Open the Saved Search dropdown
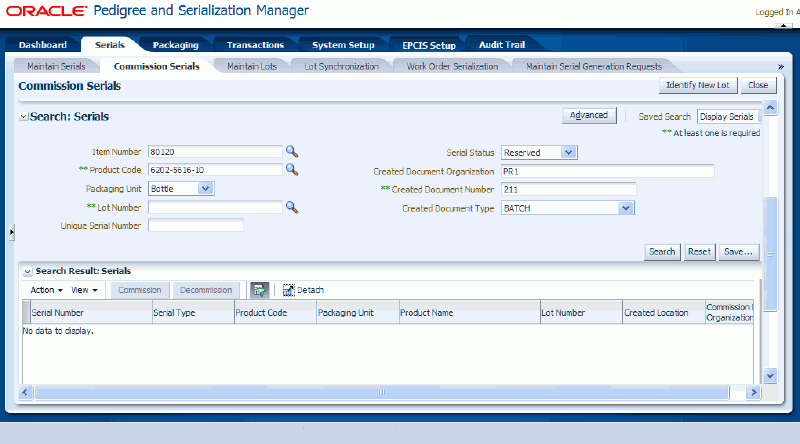This screenshot has height=444, width=800. pyautogui.click(x=729, y=116)
